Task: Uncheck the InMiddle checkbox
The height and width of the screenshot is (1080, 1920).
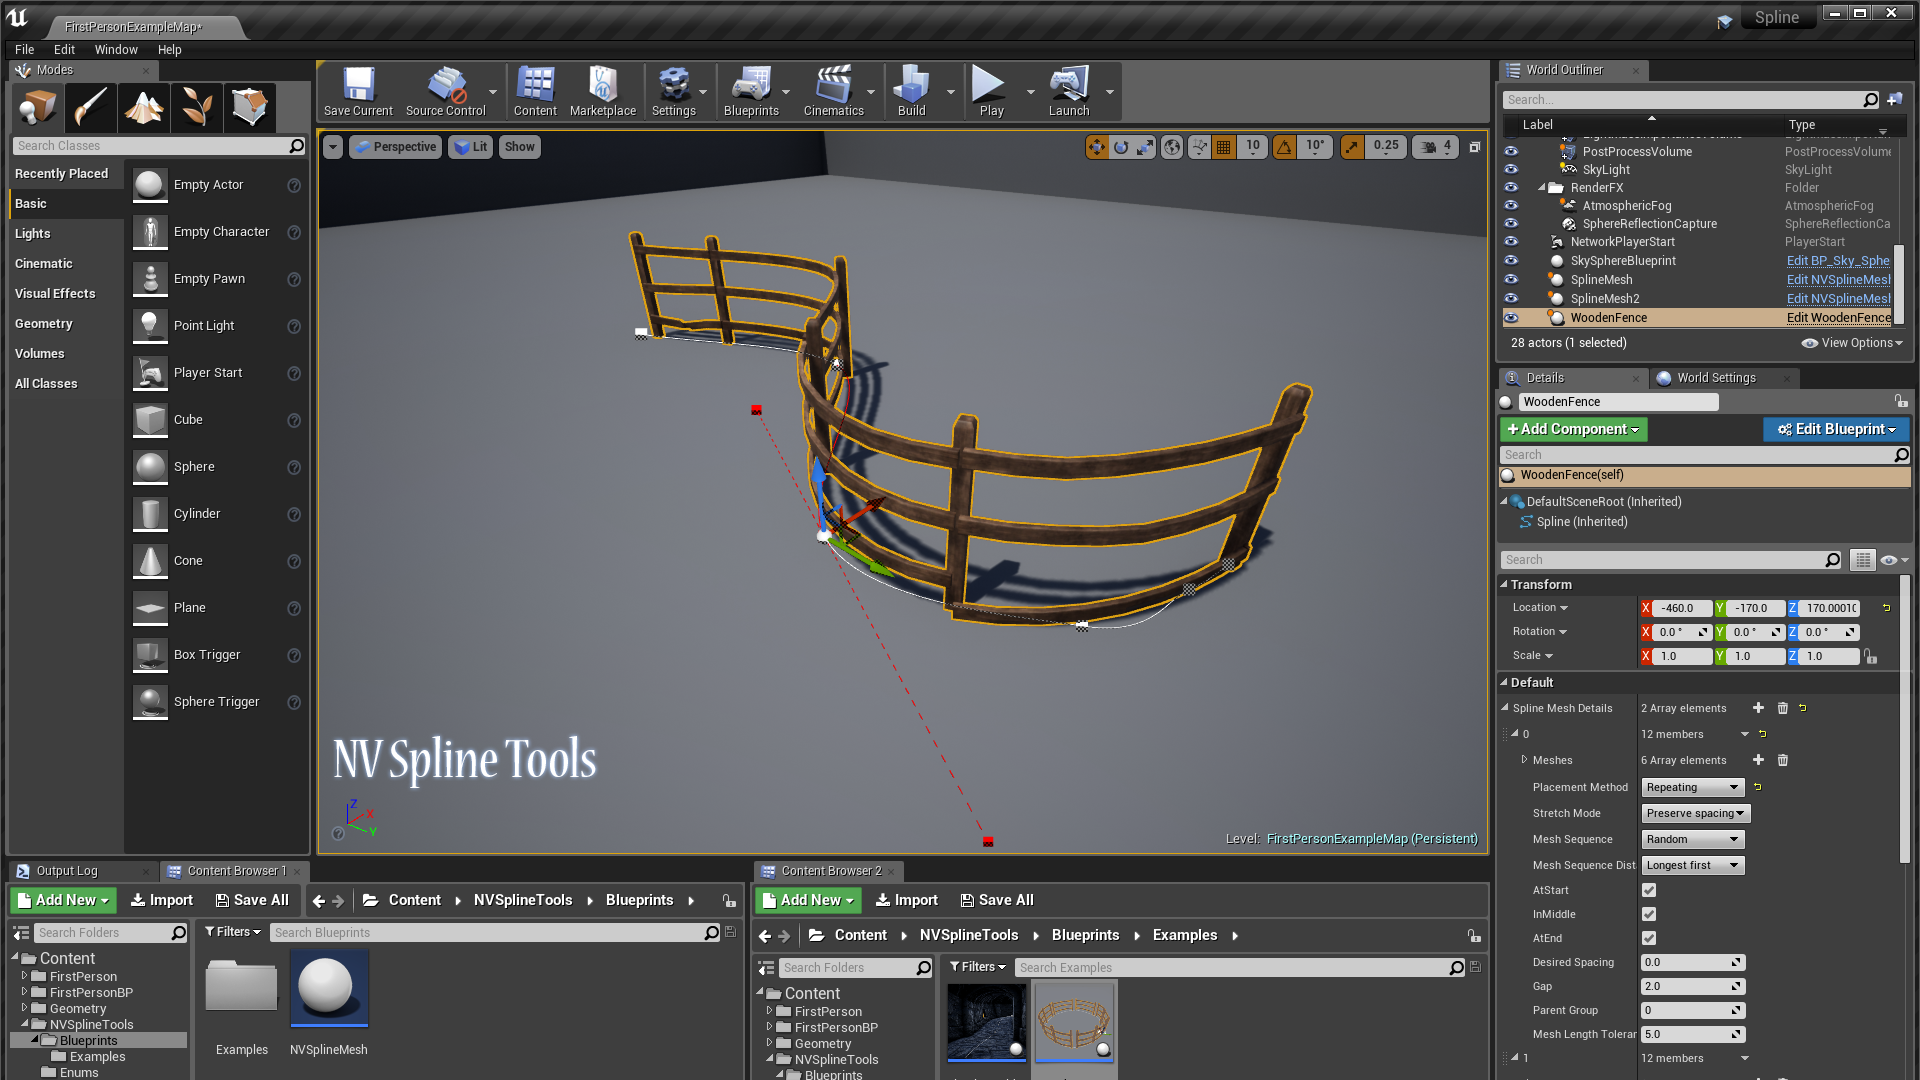Action: tap(1649, 914)
